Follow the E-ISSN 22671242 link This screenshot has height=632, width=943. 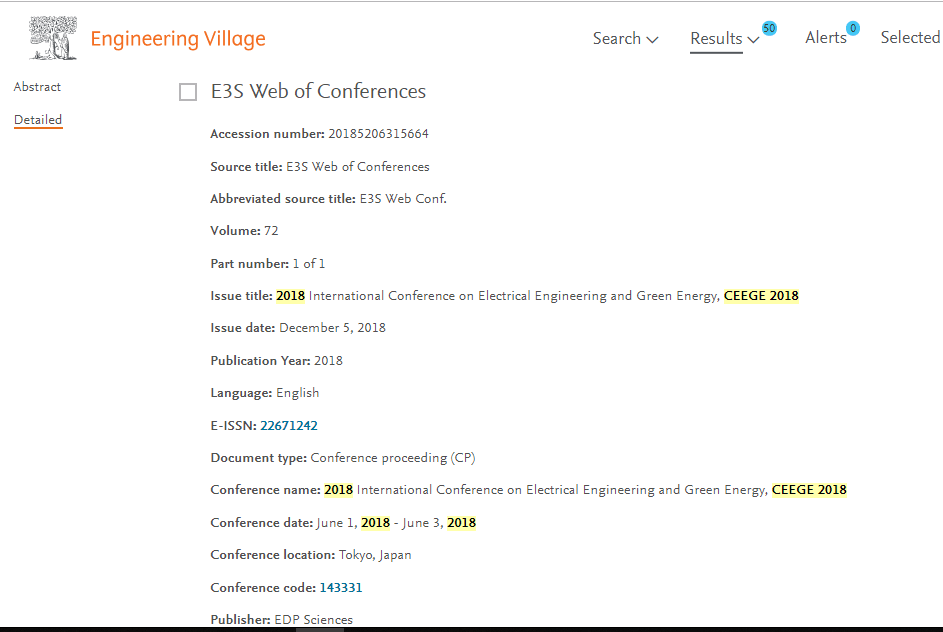click(289, 426)
